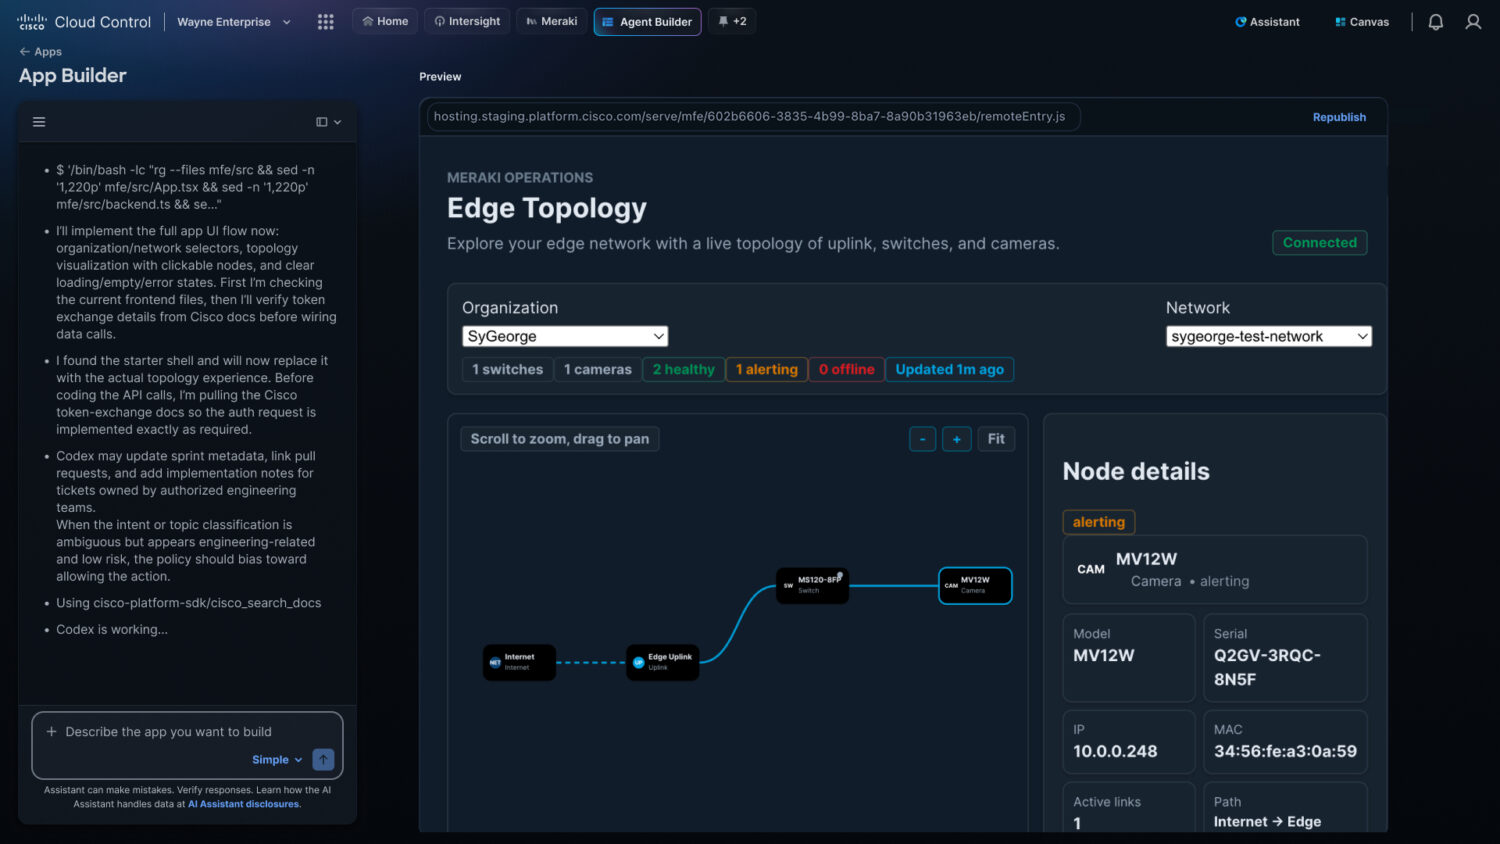Click the MAC value 34:56:fe:a3:0a:59
Image resolution: width=1500 pixels, height=844 pixels.
[1285, 751]
